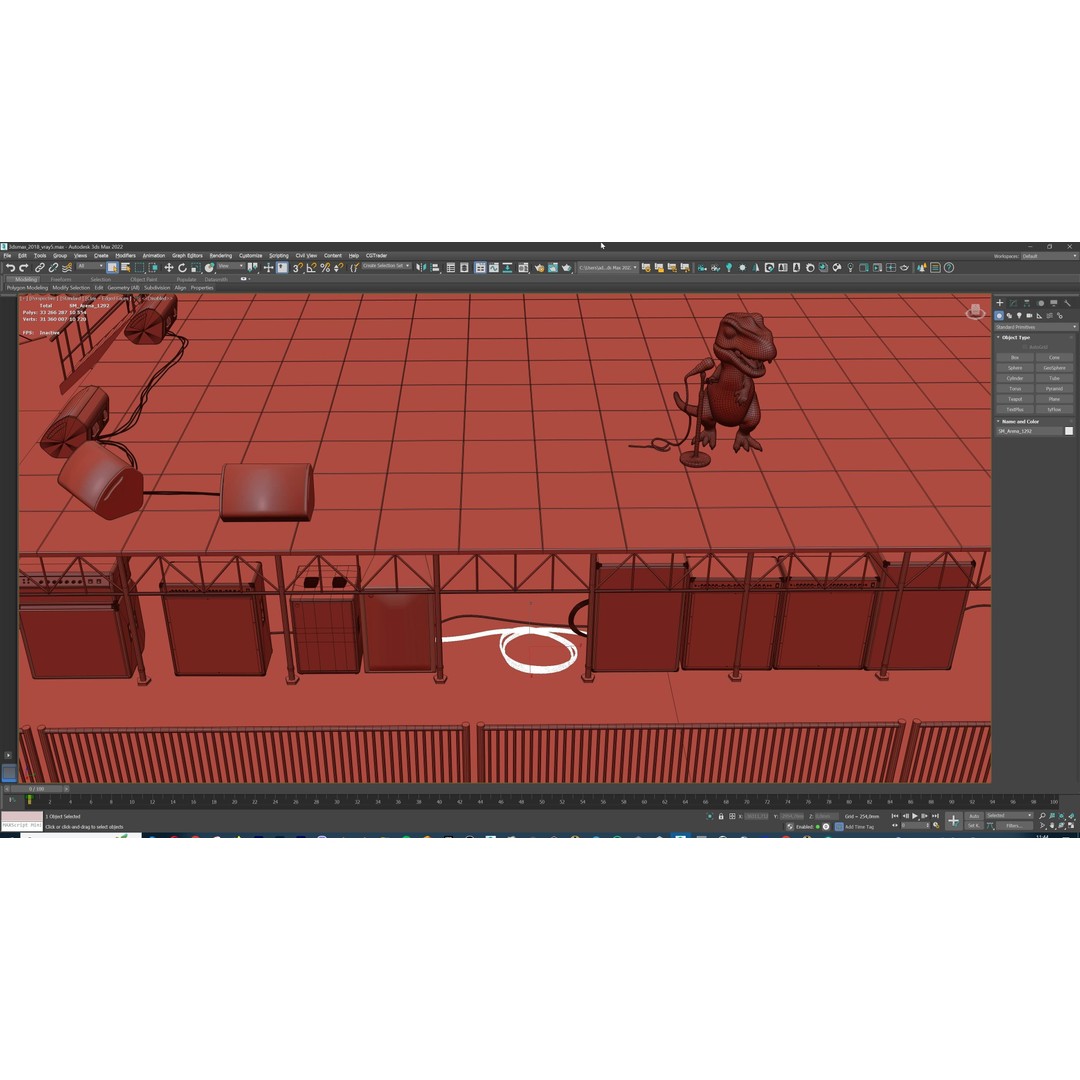Toggle Angle Snap icon
1080x1080 pixels.
(311, 267)
